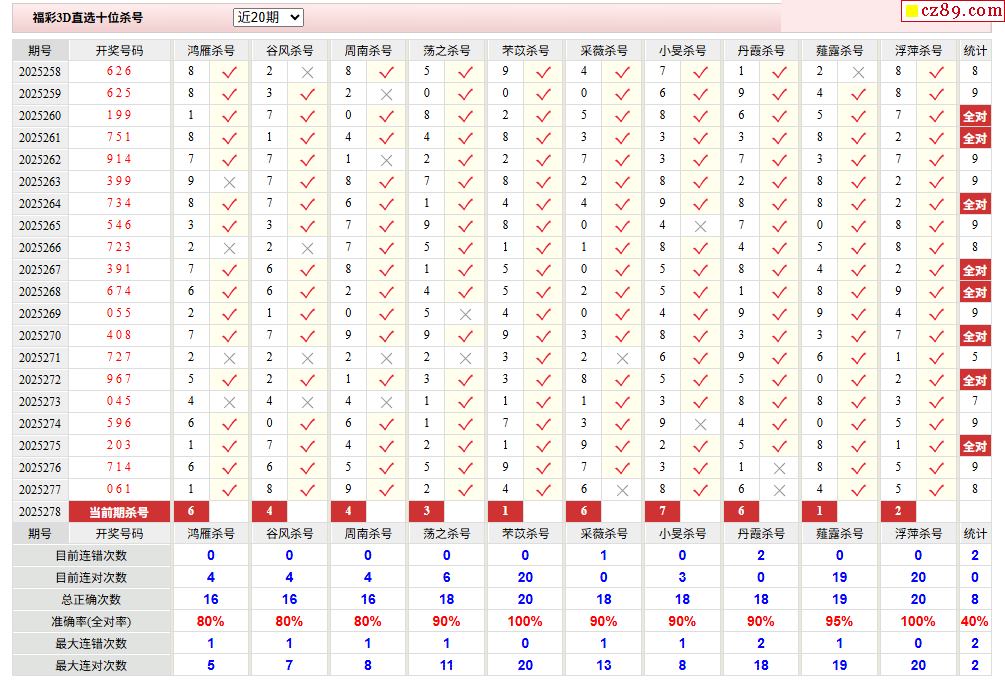Click 荡之杀号 current kill number 3 in row 2025278
Viewport: 1005px width, 686px height.
[x=427, y=511]
